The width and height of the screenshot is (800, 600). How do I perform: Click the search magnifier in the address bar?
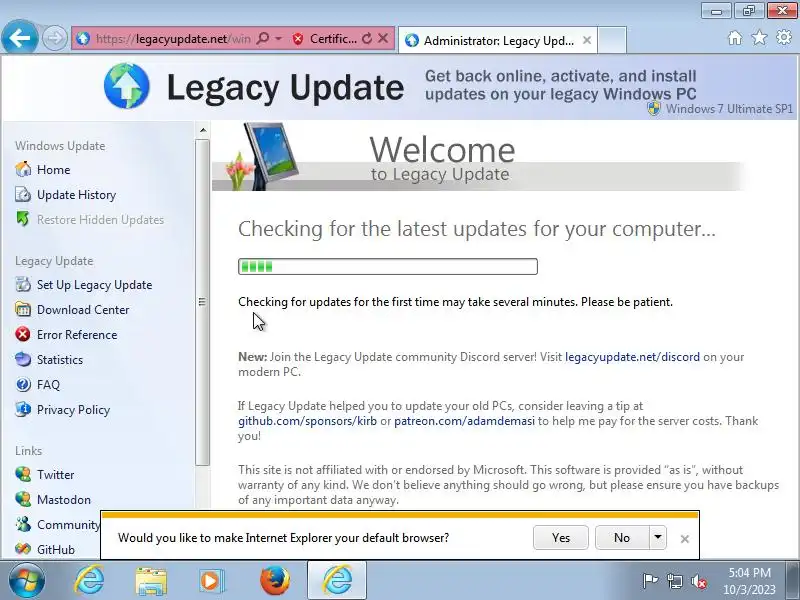coord(263,39)
